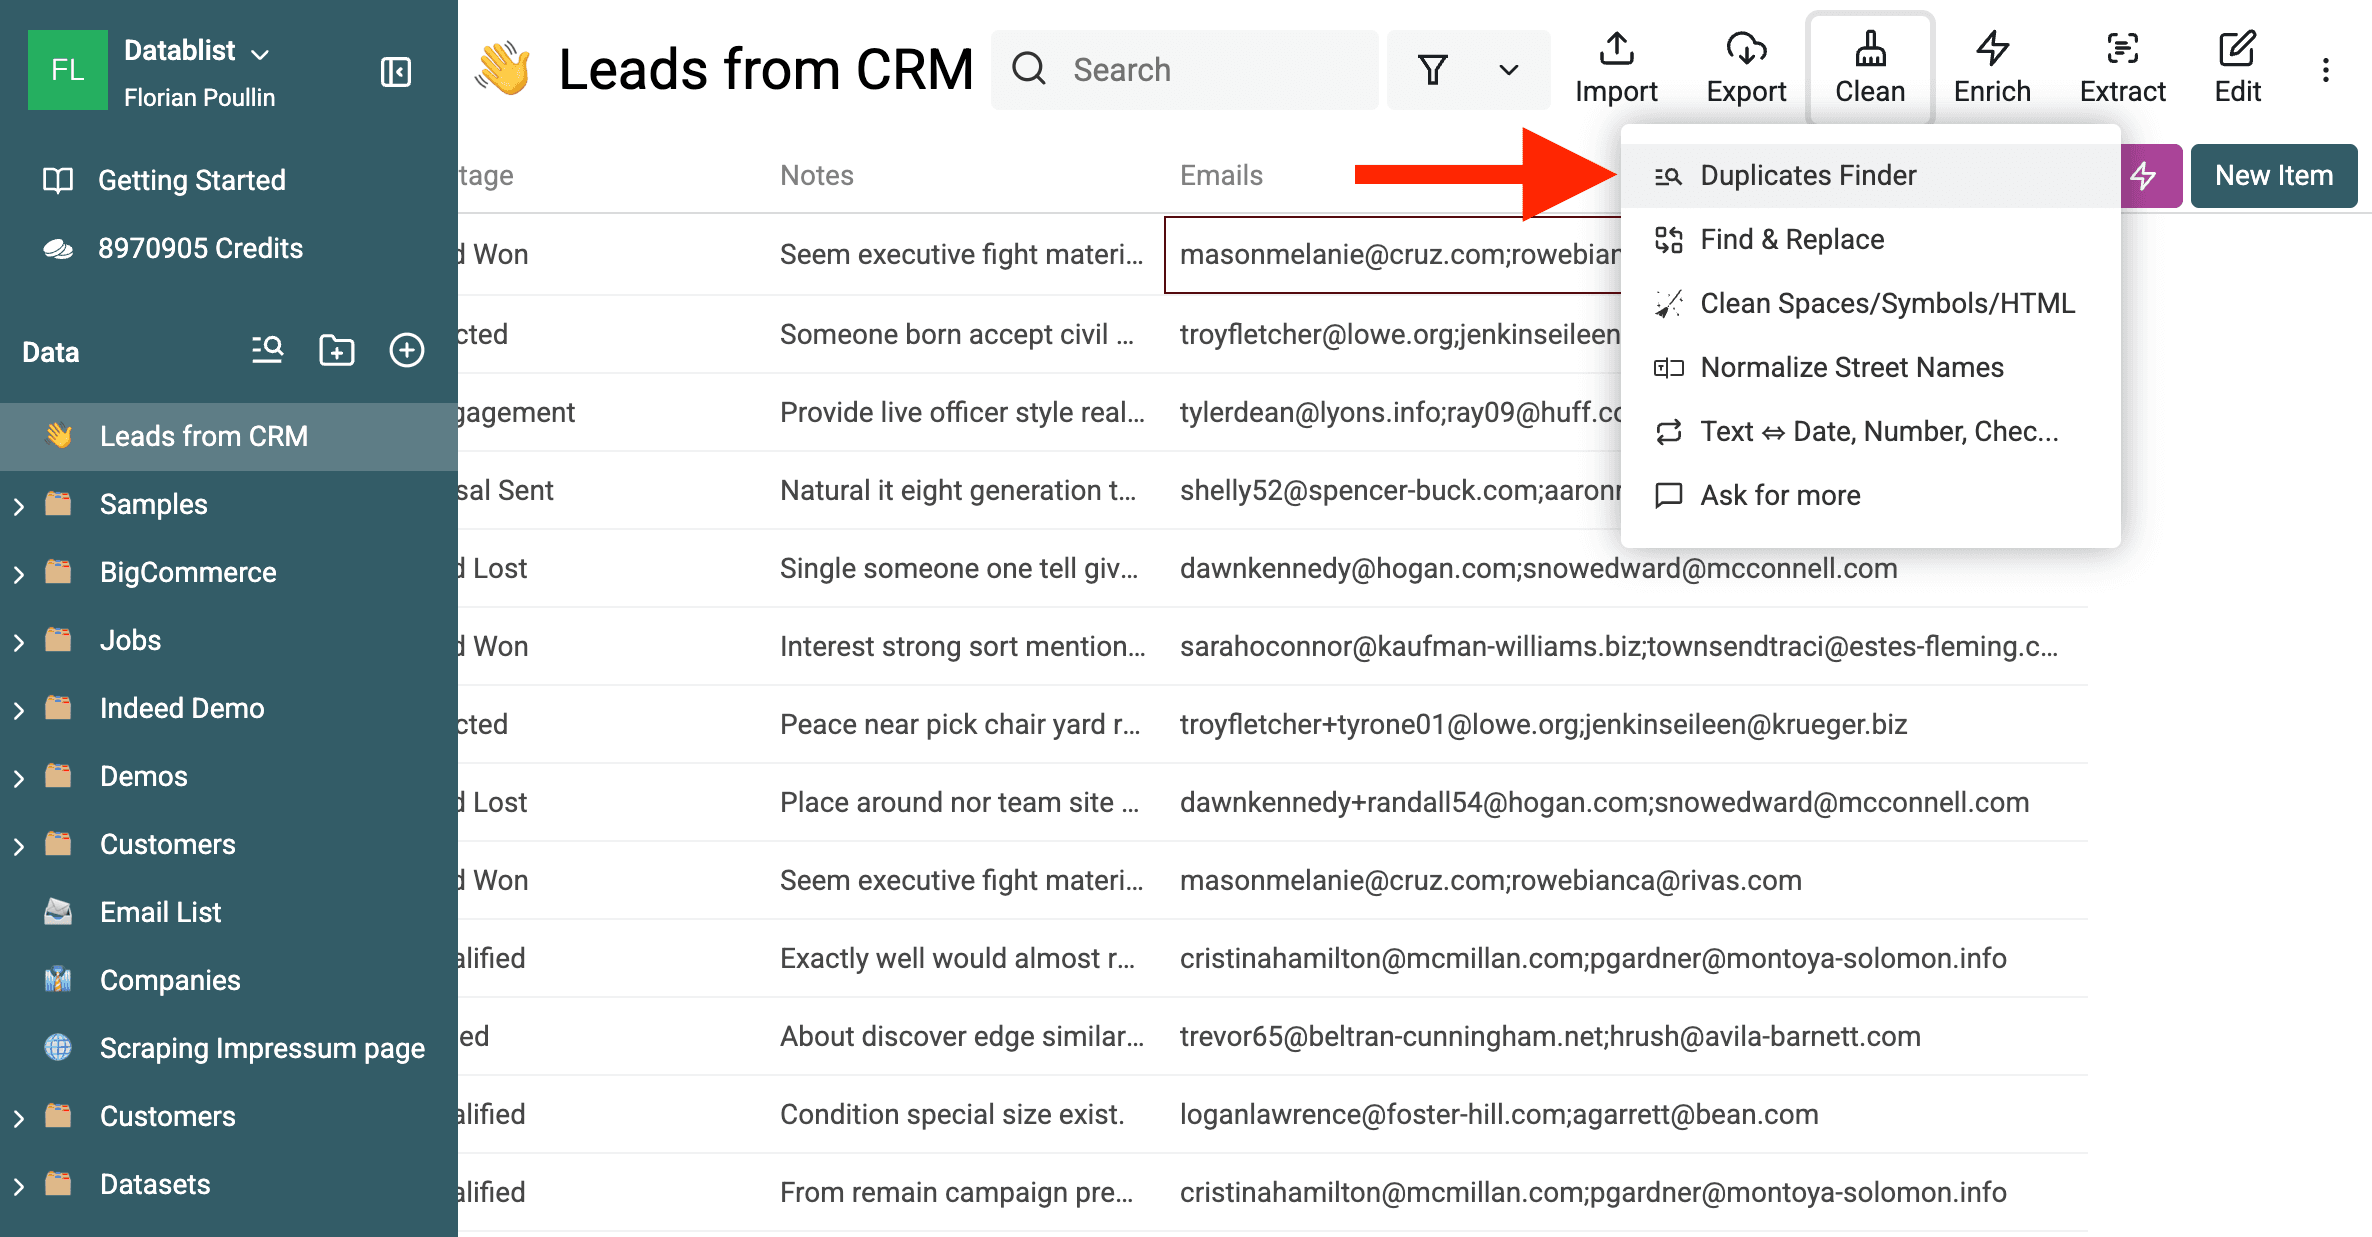Expand the Datablist workspace dropdown
2372x1237 pixels.
point(260,52)
